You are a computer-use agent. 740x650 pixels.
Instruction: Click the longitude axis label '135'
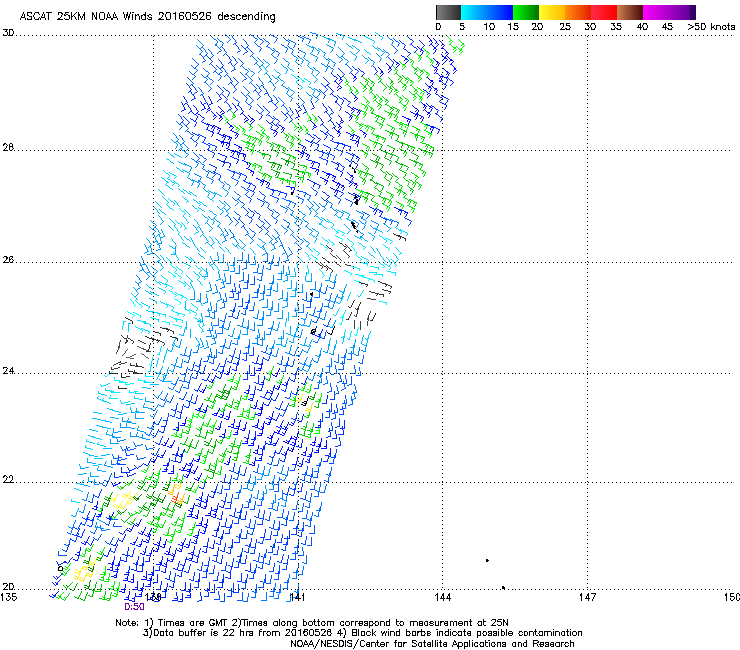[x=8, y=597]
